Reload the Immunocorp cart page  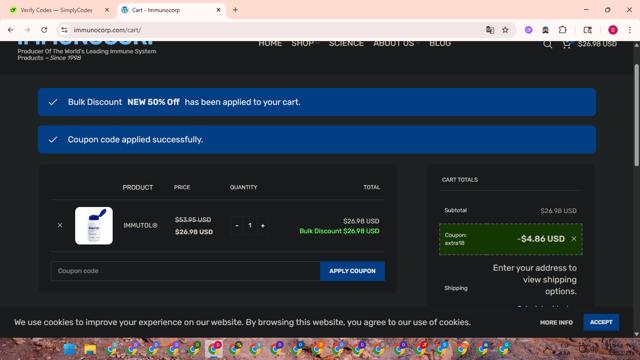tap(44, 30)
